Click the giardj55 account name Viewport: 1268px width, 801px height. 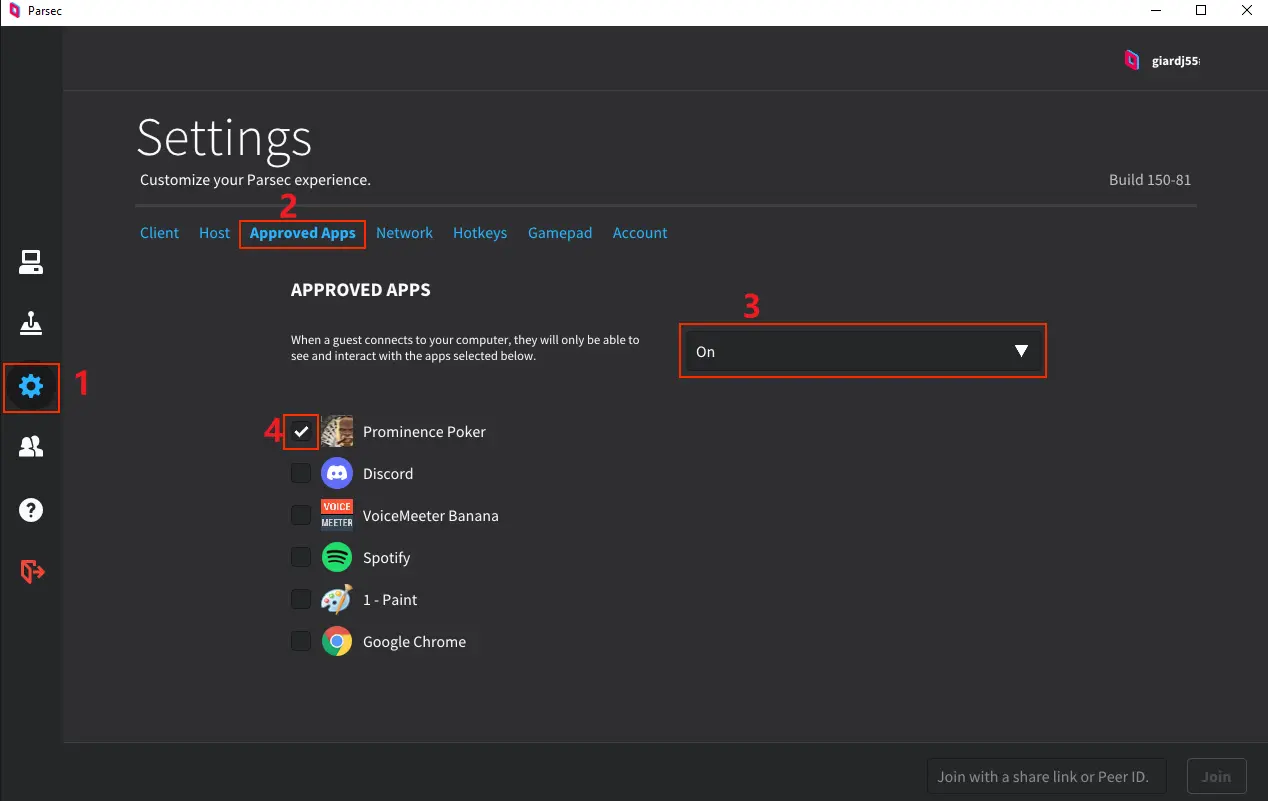(x=1174, y=60)
